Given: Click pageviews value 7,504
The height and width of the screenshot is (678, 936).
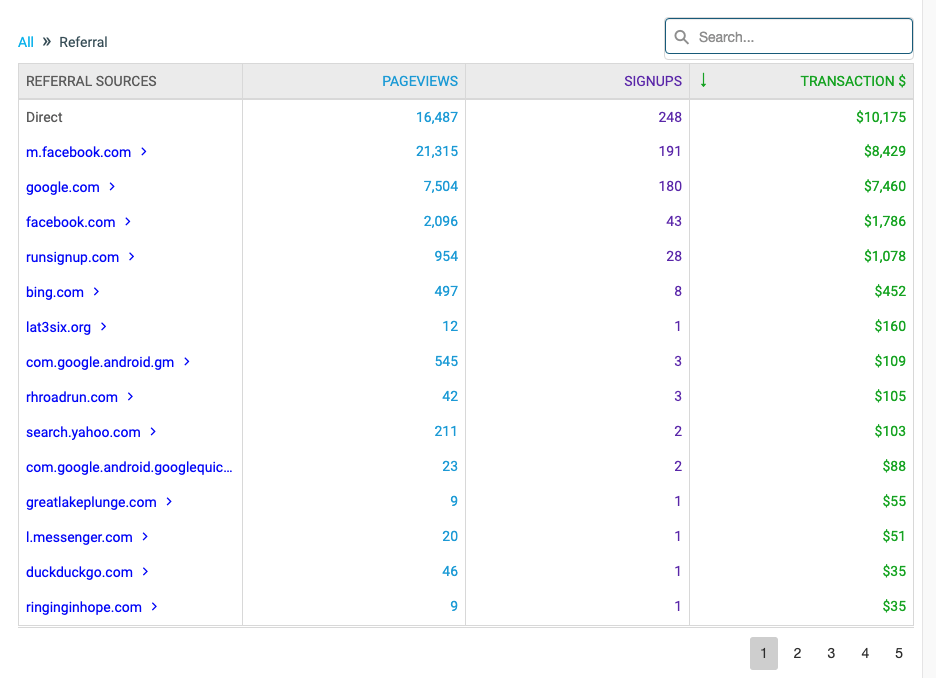Looking at the screenshot, I should (441, 186).
